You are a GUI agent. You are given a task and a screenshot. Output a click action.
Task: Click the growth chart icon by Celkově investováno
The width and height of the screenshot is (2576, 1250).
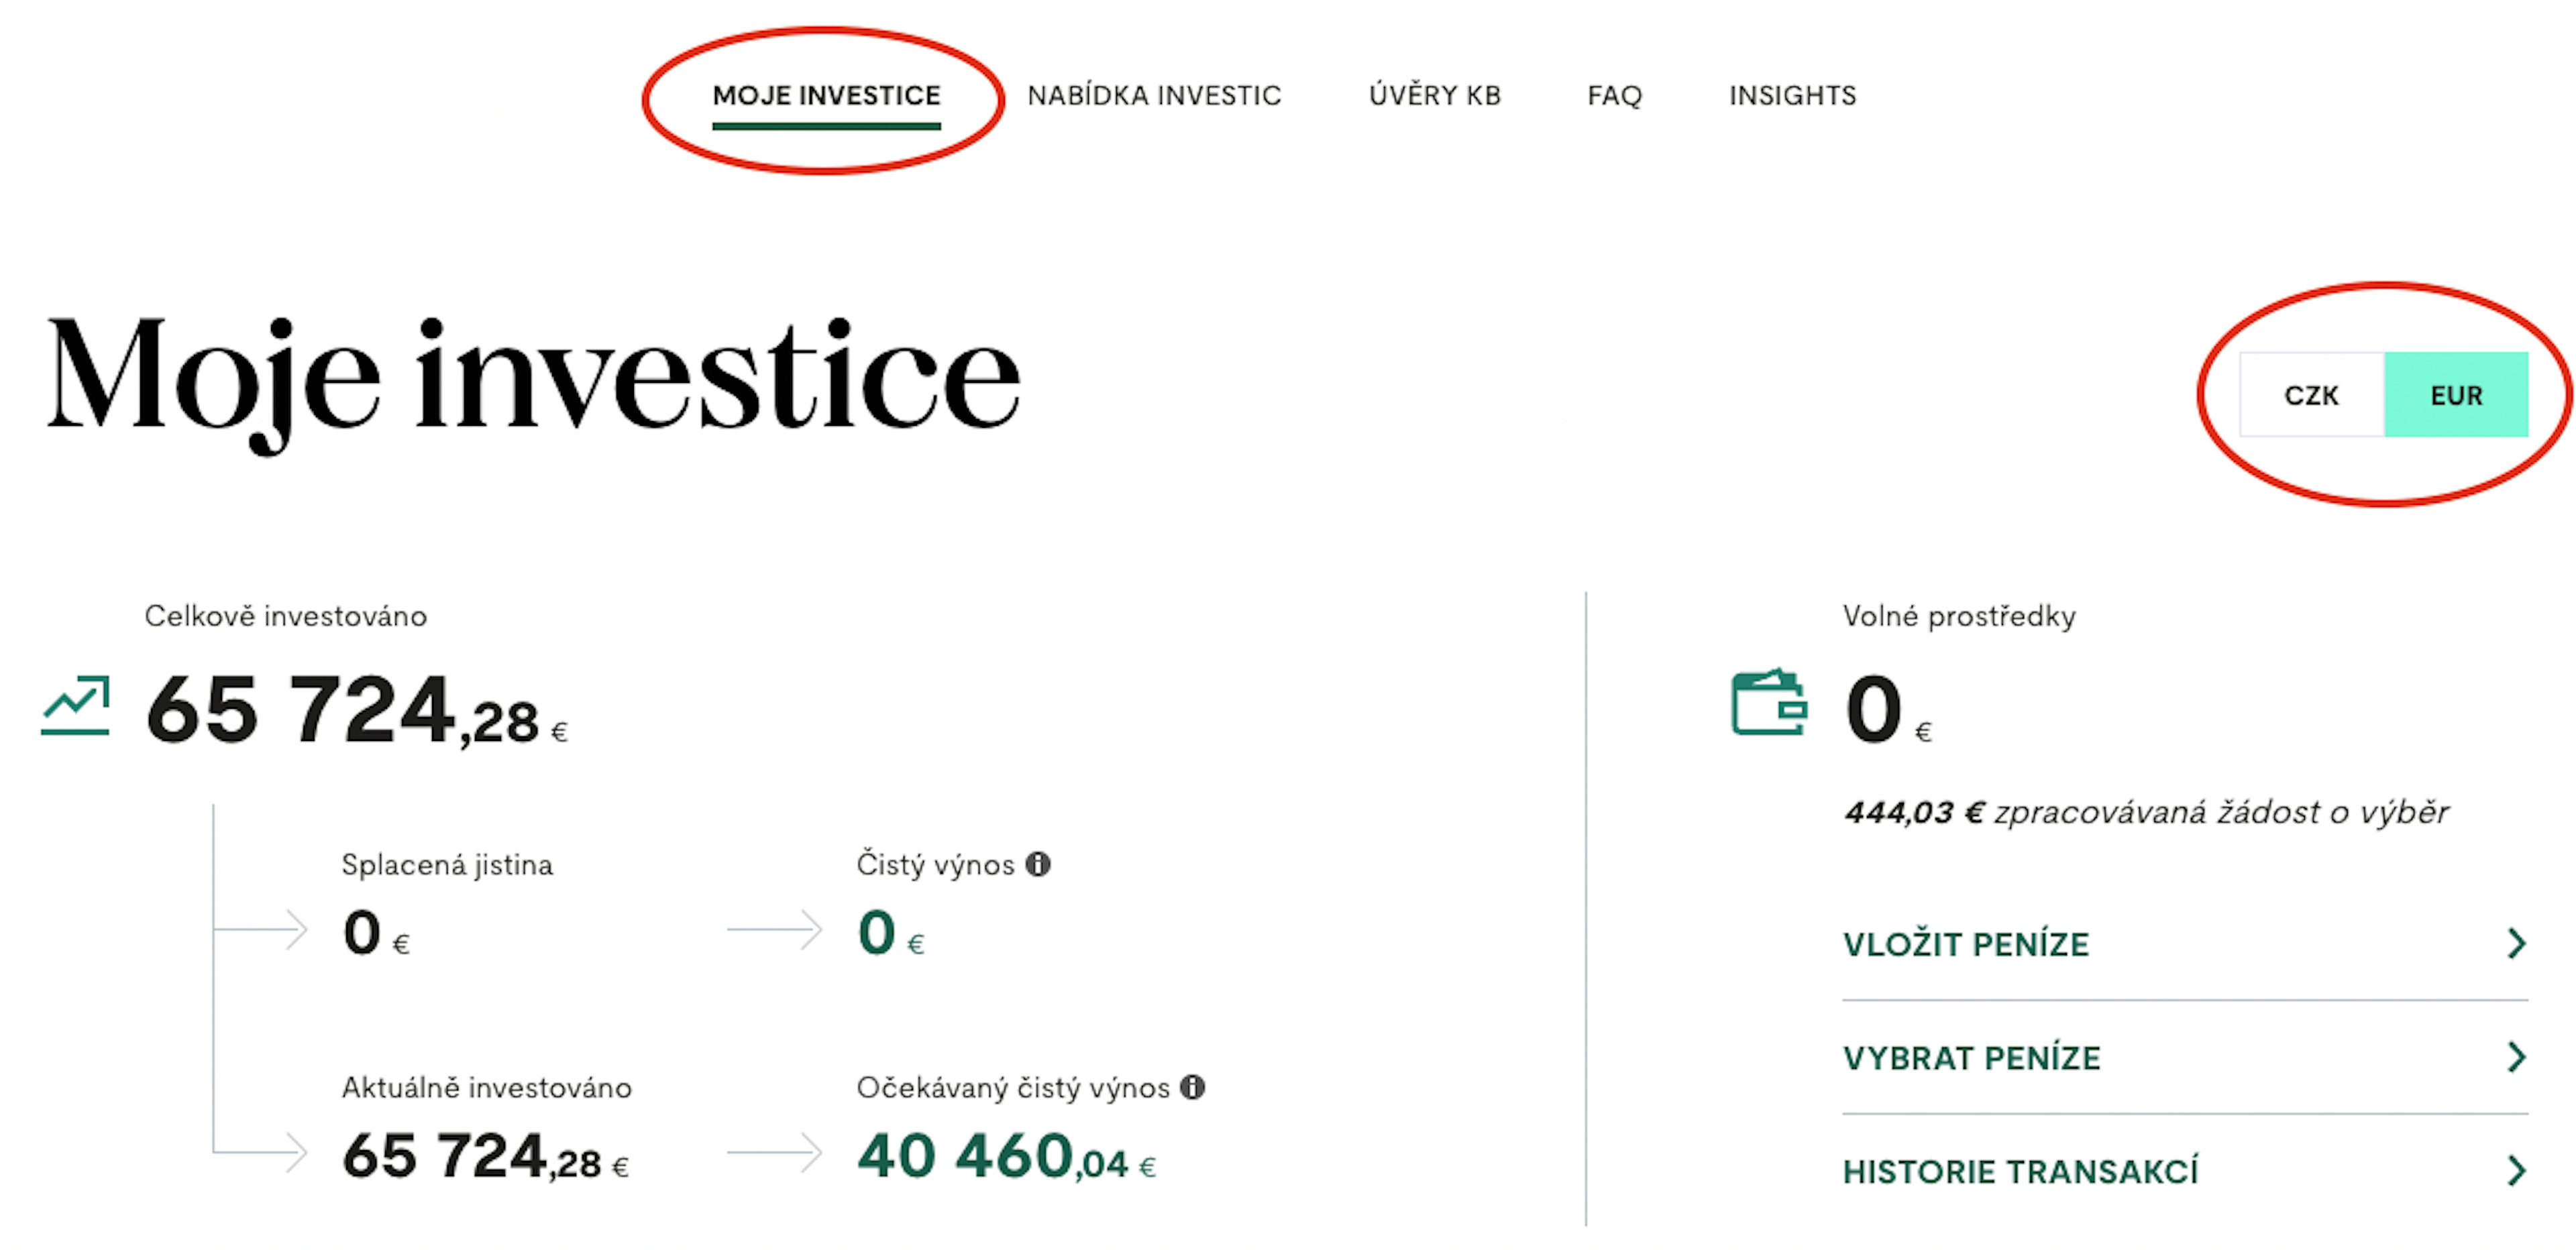75,706
